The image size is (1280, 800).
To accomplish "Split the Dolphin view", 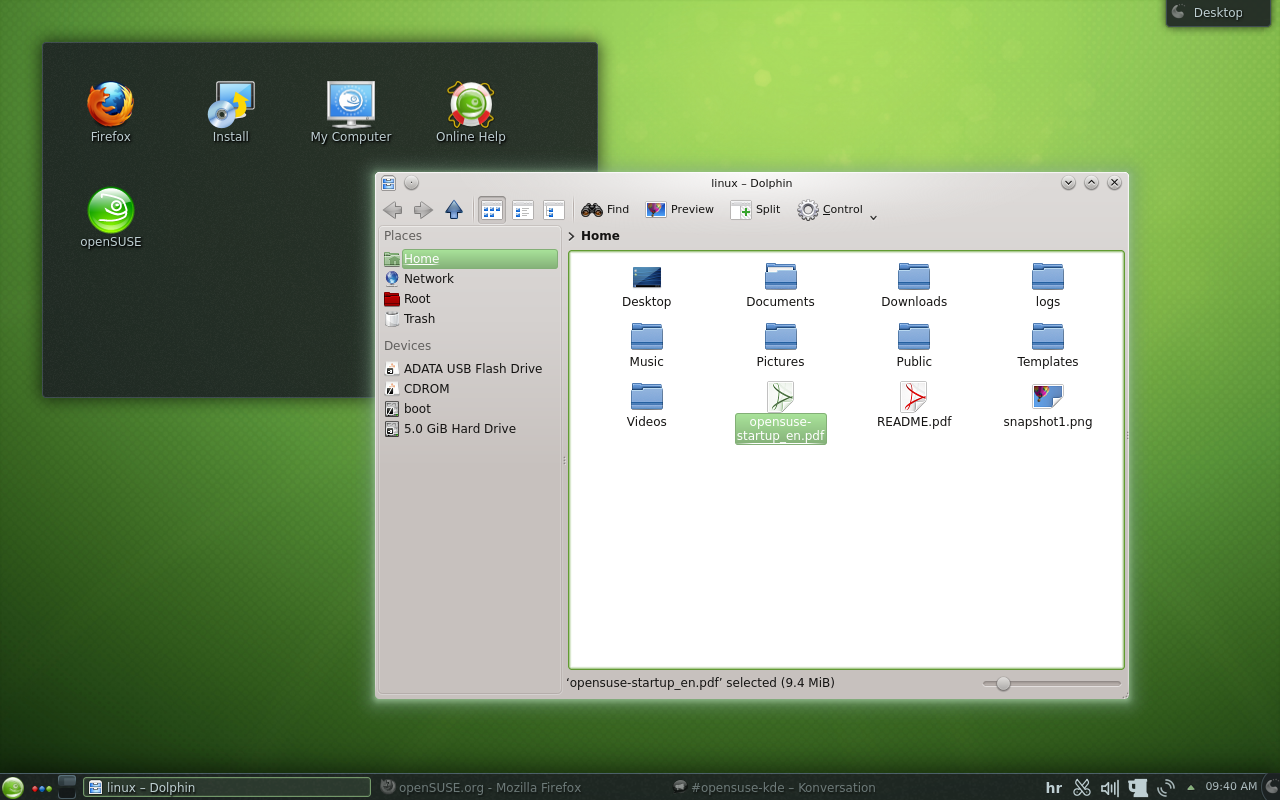I will (x=755, y=210).
